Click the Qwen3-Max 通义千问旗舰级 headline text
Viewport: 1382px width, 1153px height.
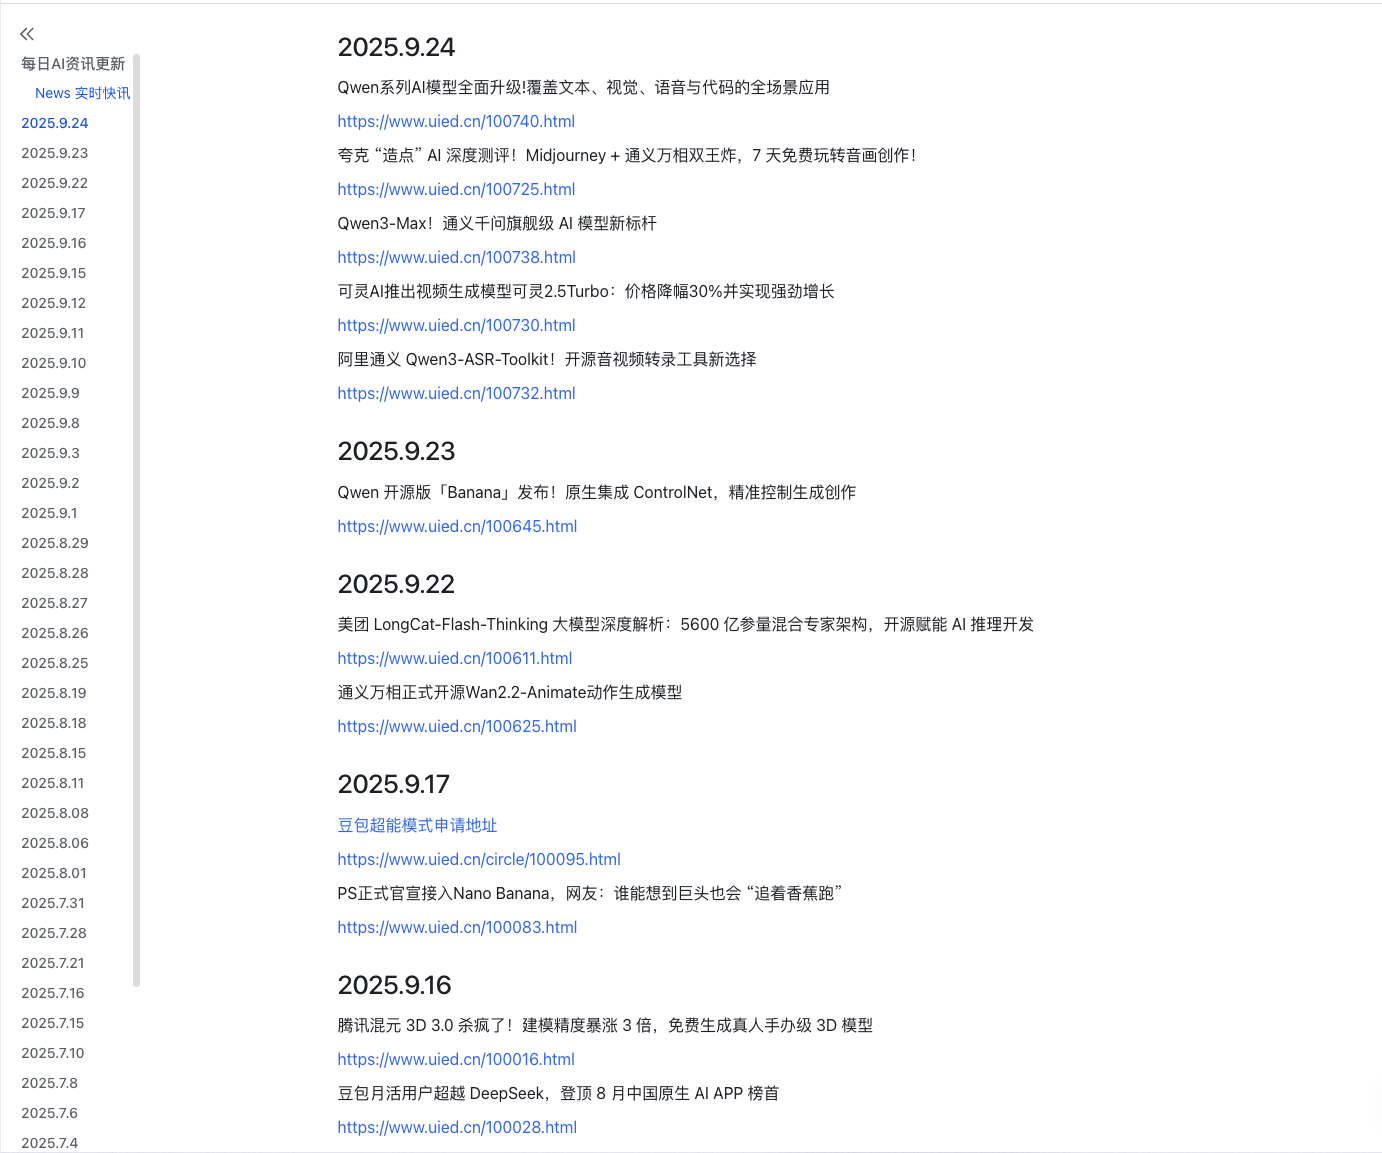497,223
